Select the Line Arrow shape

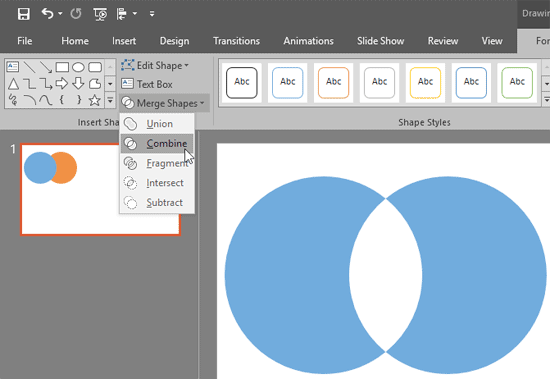coord(46,67)
